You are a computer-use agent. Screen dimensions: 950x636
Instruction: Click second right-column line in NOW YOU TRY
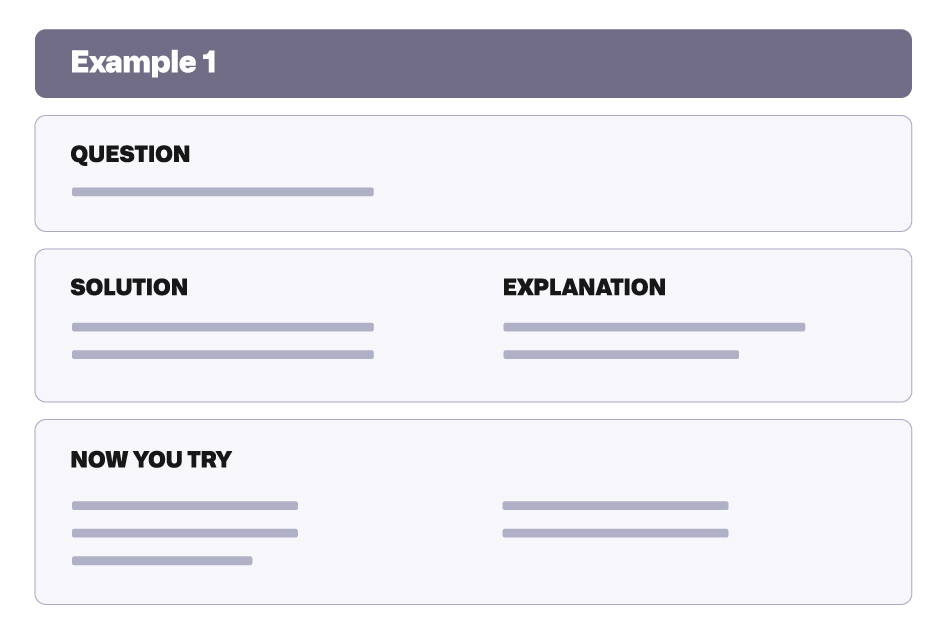(616, 533)
